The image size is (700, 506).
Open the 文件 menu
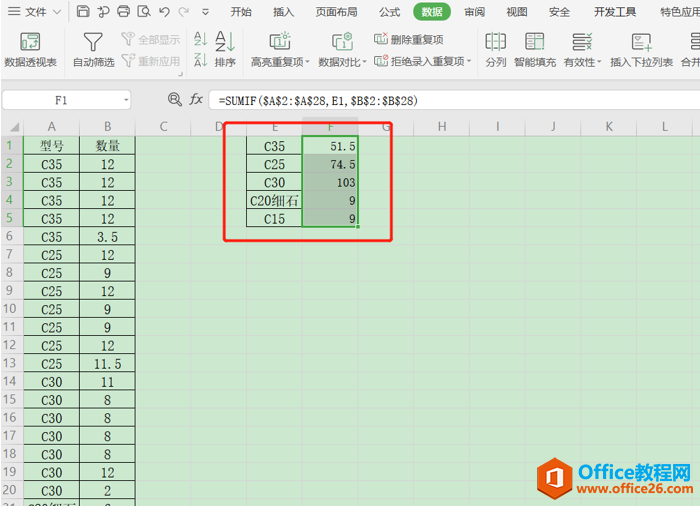(x=35, y=12)
